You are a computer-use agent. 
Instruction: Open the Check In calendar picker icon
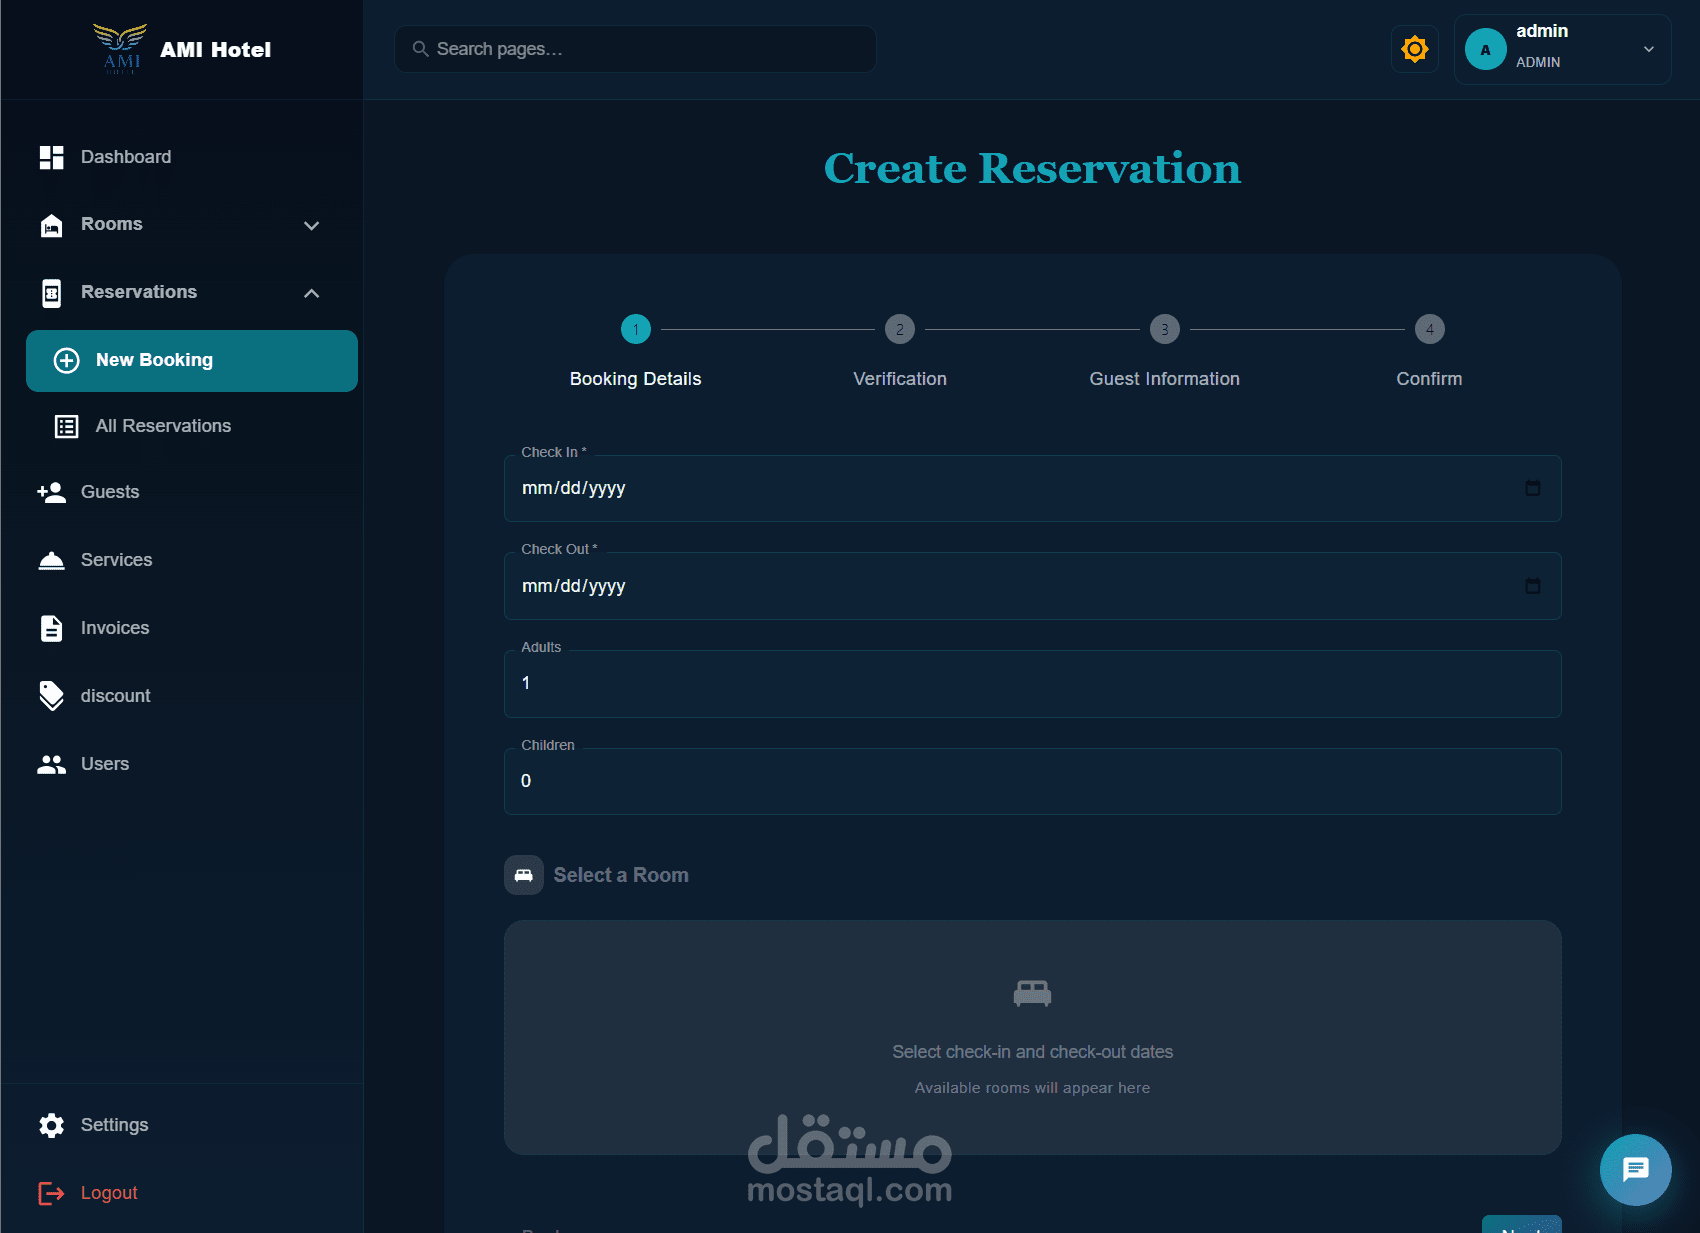click(x=1532, y=488)
